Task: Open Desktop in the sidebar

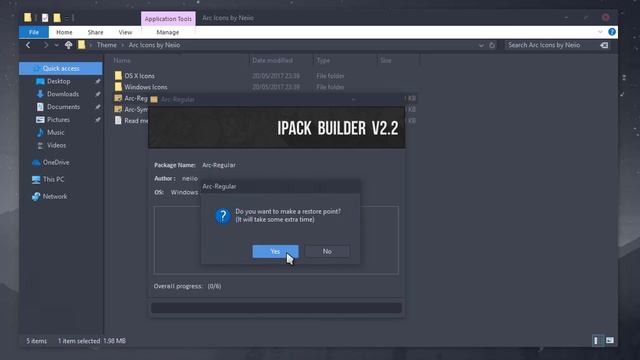Action: 59,81
